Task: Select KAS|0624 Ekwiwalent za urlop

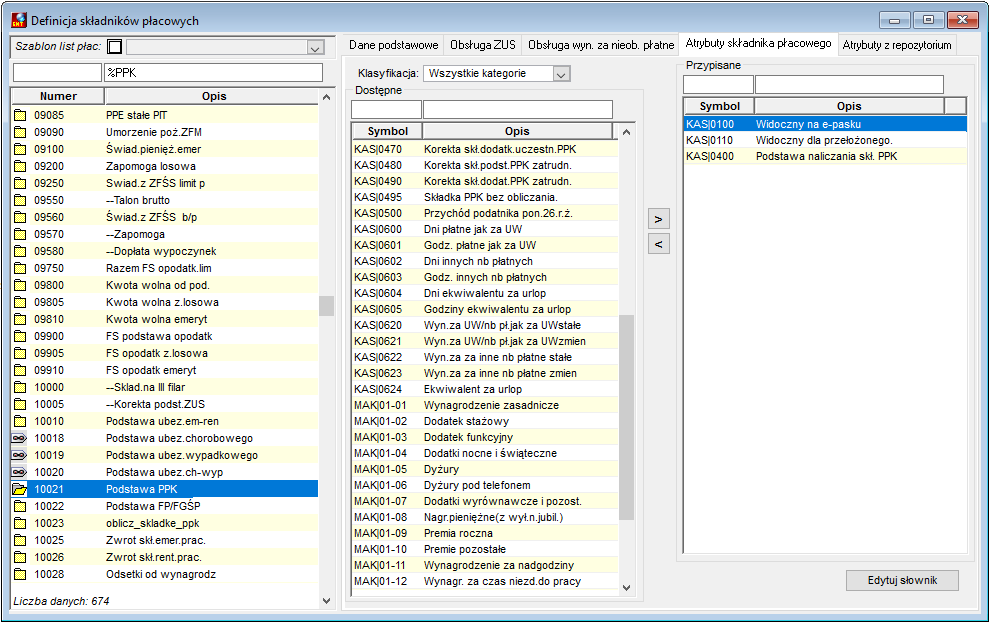Action: tap(485, 389)
